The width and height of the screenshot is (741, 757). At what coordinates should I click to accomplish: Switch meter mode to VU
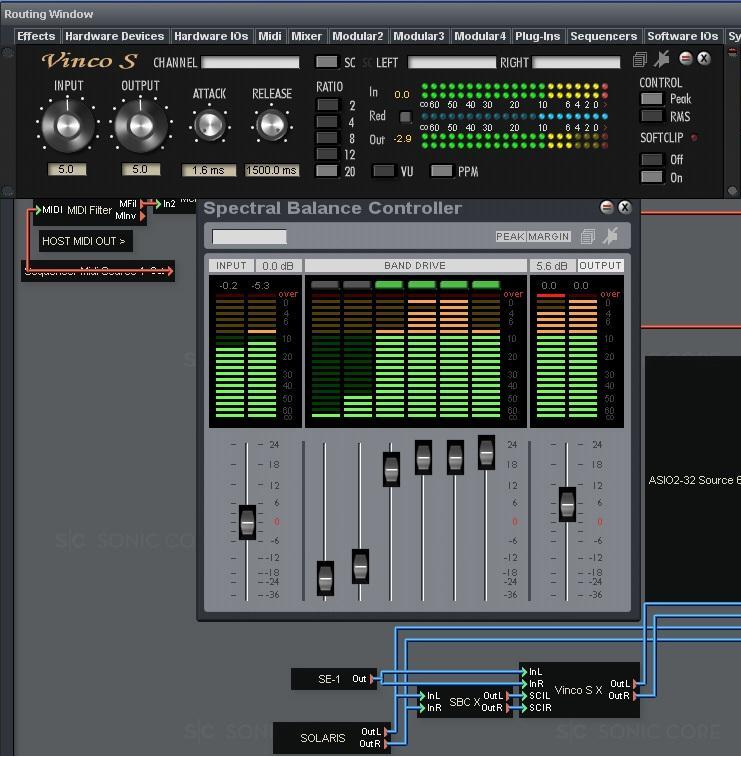(384, 171)
